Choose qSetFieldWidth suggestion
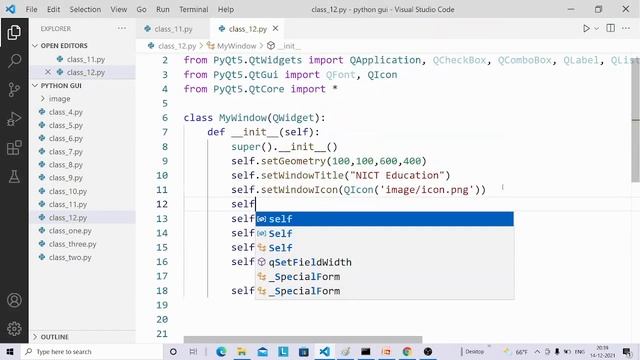Image resolution: width=640 pixels, height=360 pixels. coord(384,262)
